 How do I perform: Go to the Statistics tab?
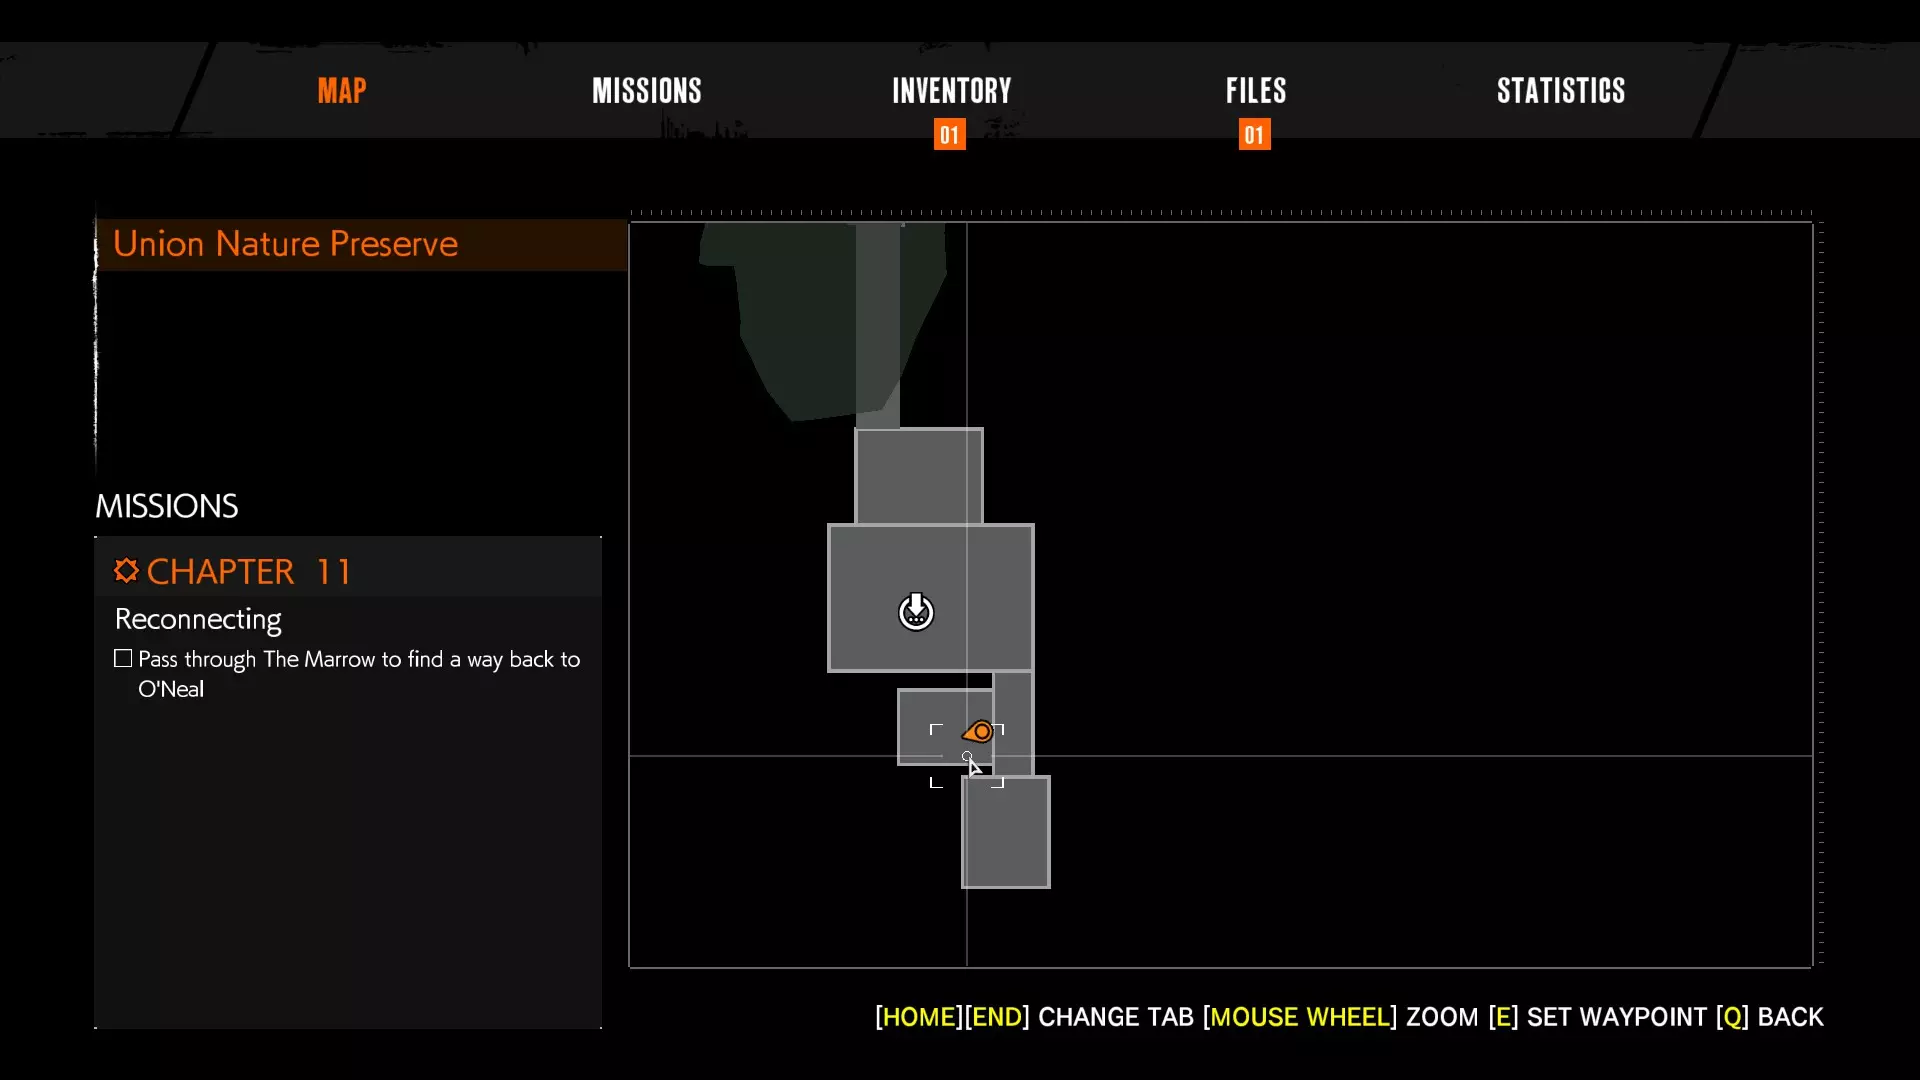pos(1560,91)
